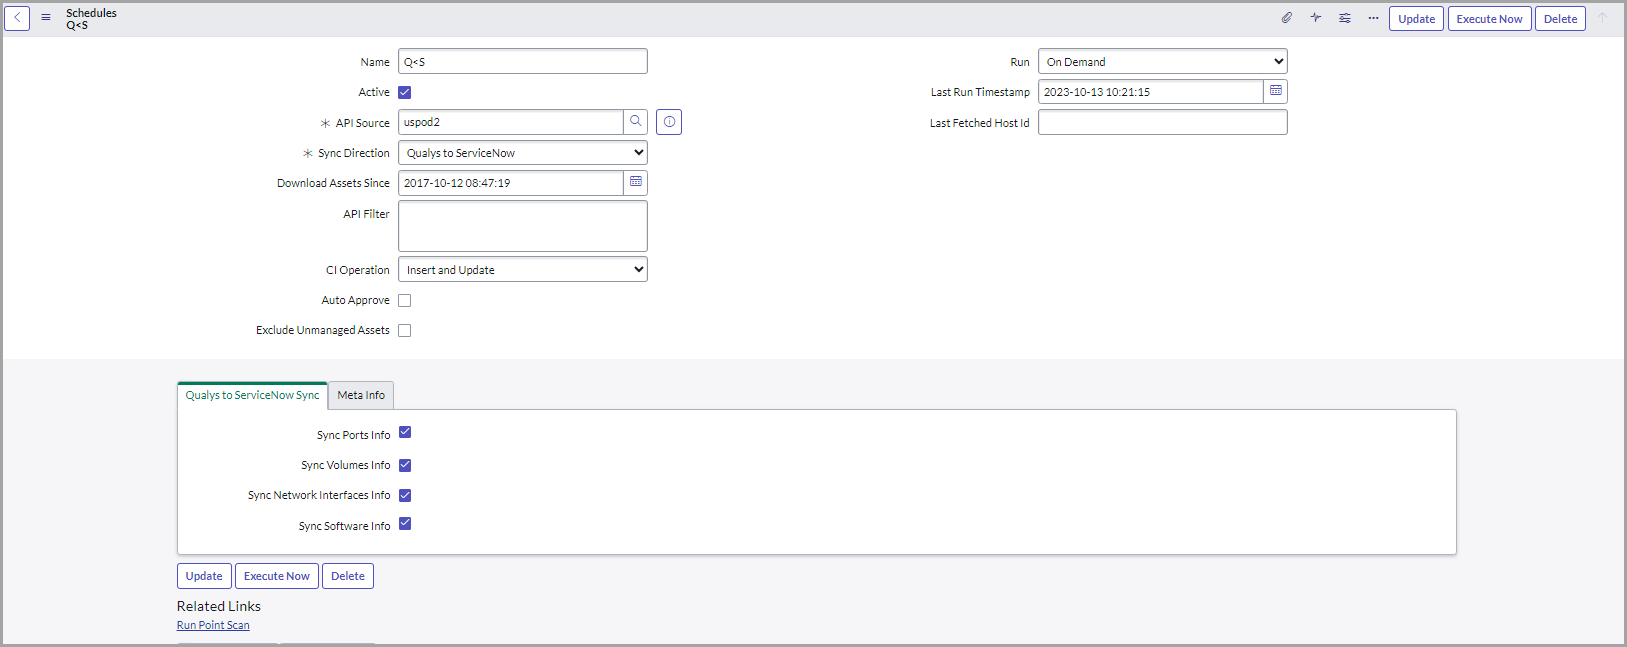Screen dimensions: 1627x647
Task: Go back using the header back arrow
Action: tap(17, 18)
